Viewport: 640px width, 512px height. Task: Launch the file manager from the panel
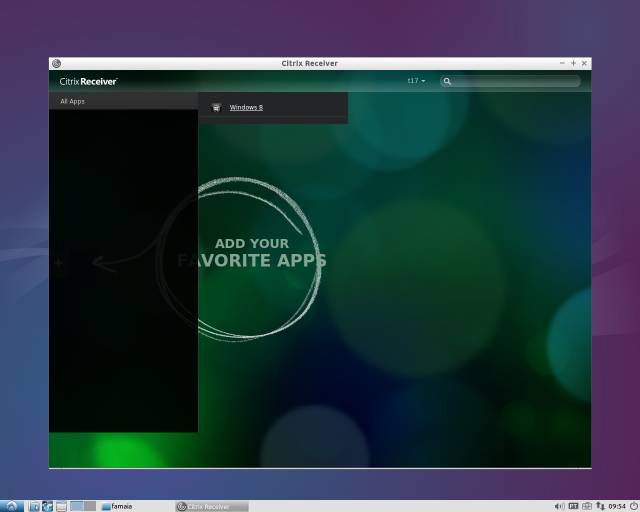[x=34, y=506]
